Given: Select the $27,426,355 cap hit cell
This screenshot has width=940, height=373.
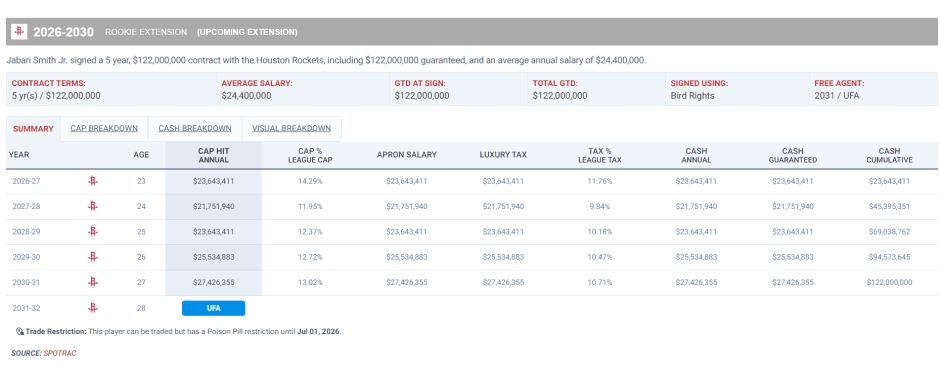Looking at the screenshot, I should 213,282.
